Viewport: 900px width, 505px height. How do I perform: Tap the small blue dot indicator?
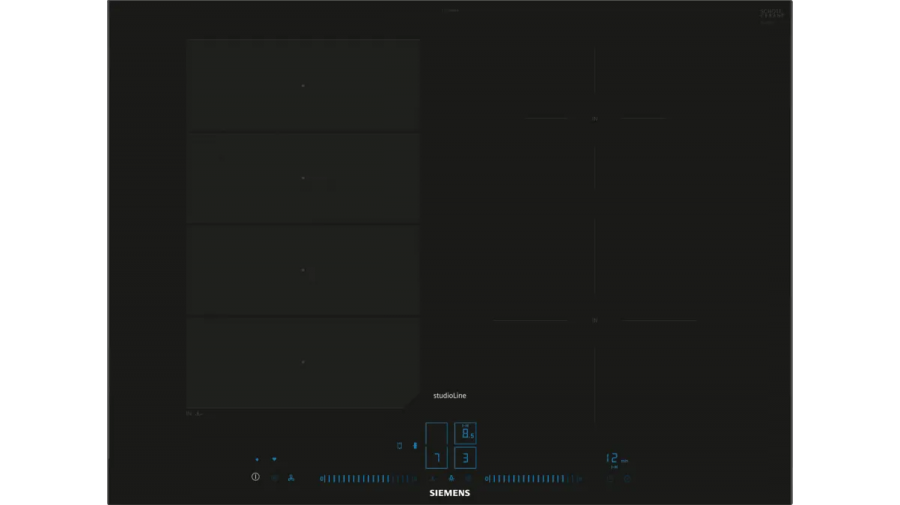tap(257, 459)
